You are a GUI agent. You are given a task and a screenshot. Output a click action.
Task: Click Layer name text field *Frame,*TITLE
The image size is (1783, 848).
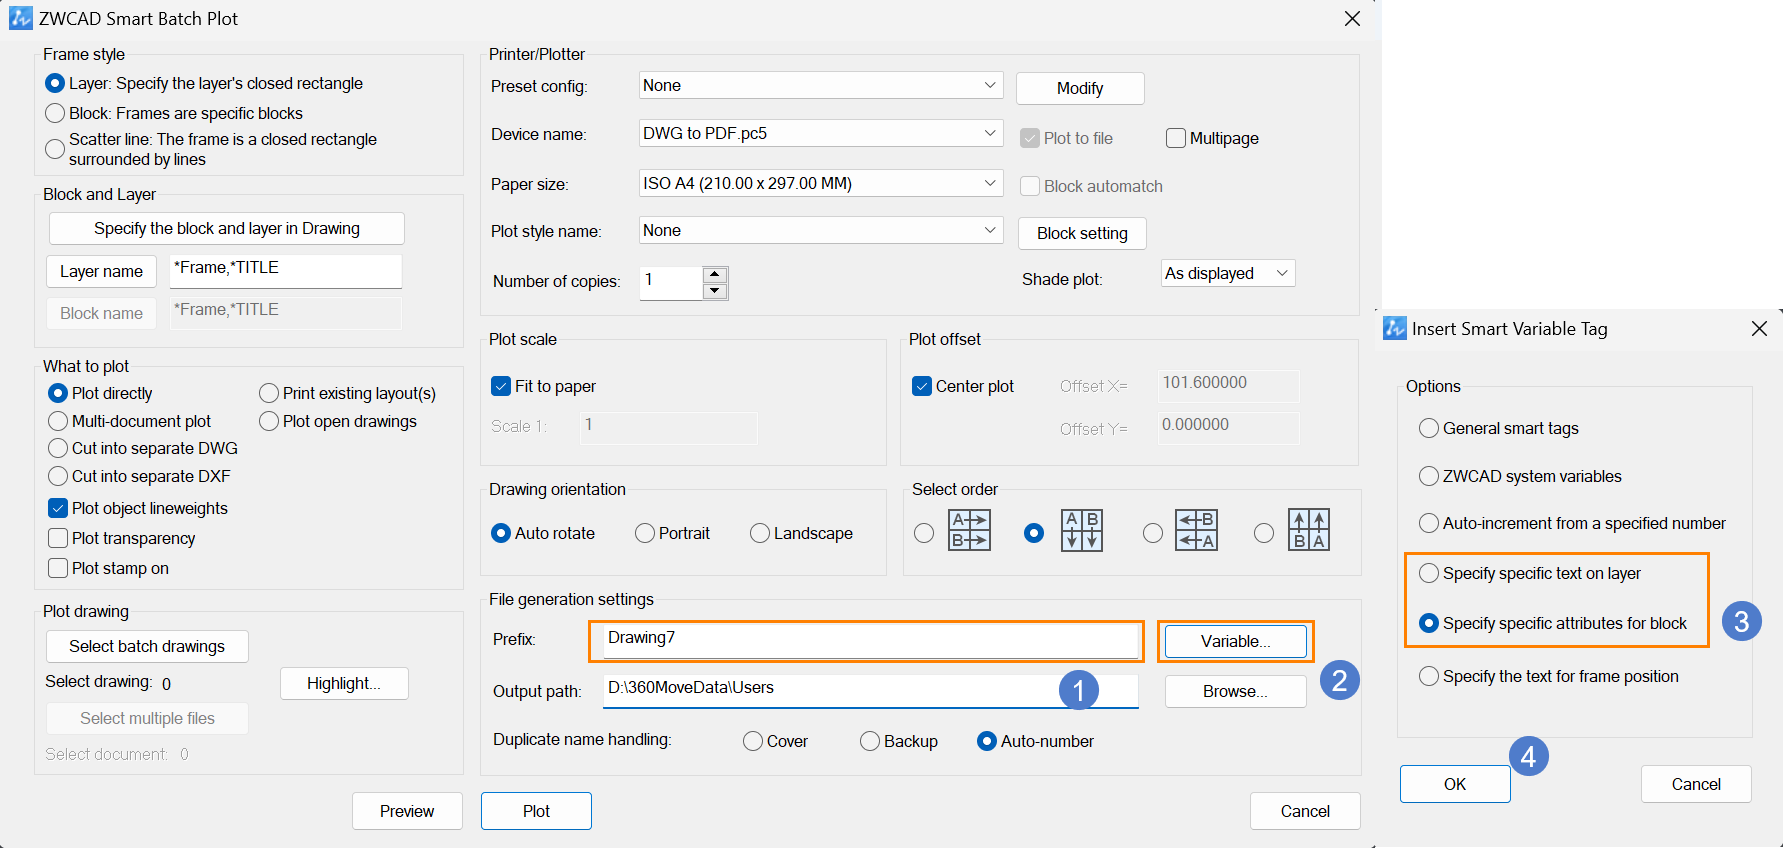click(286, 270)
